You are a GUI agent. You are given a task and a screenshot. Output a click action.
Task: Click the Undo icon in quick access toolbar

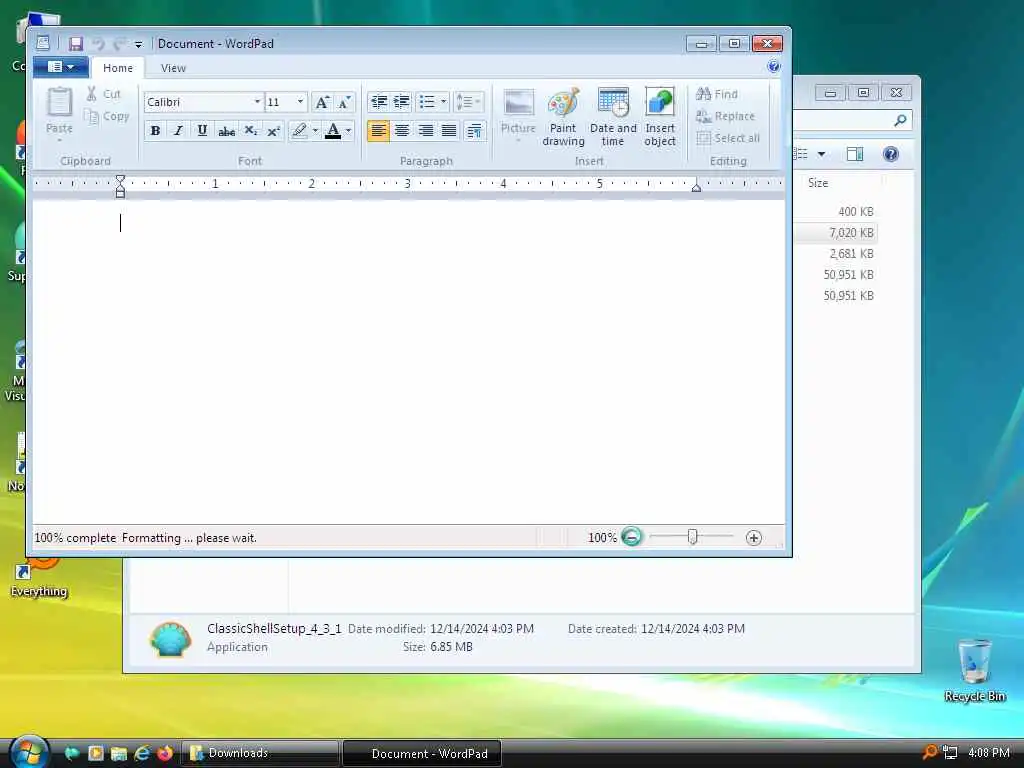pyautogui.click(x=99, y=44)
